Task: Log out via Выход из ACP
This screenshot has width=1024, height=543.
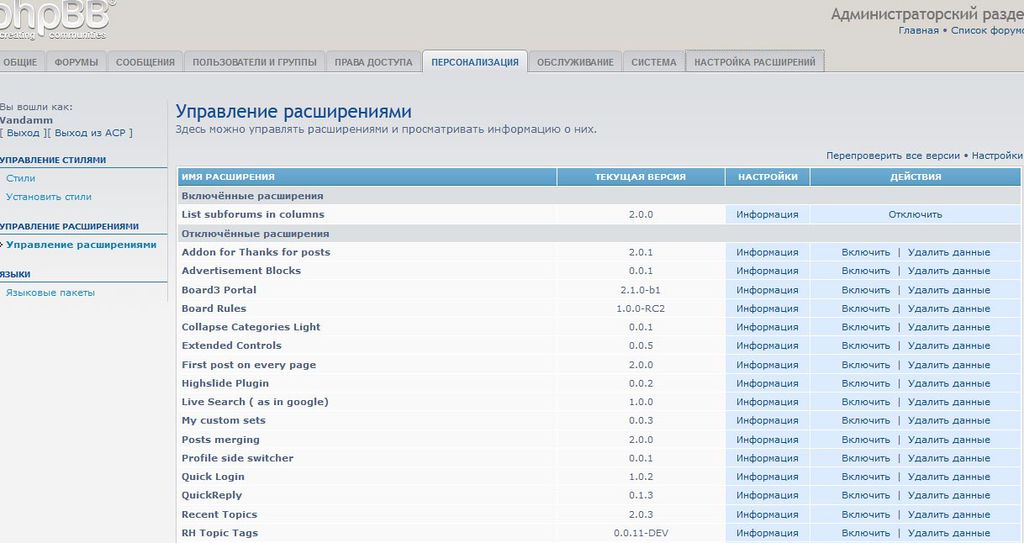Action: coord(93,133)
